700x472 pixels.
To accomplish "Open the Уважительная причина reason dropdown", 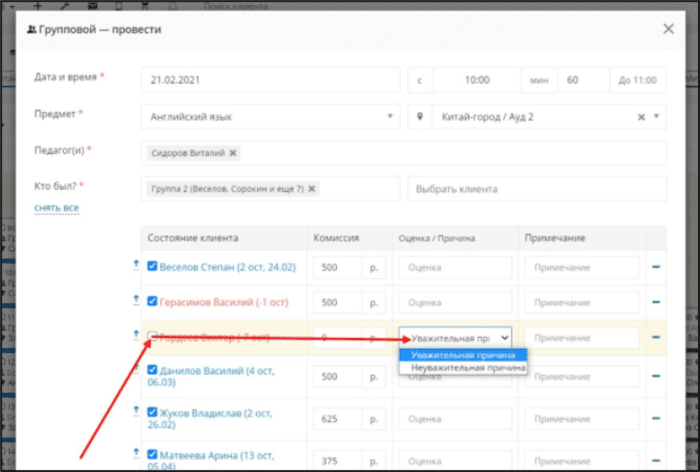I will (x=455, y=338).
